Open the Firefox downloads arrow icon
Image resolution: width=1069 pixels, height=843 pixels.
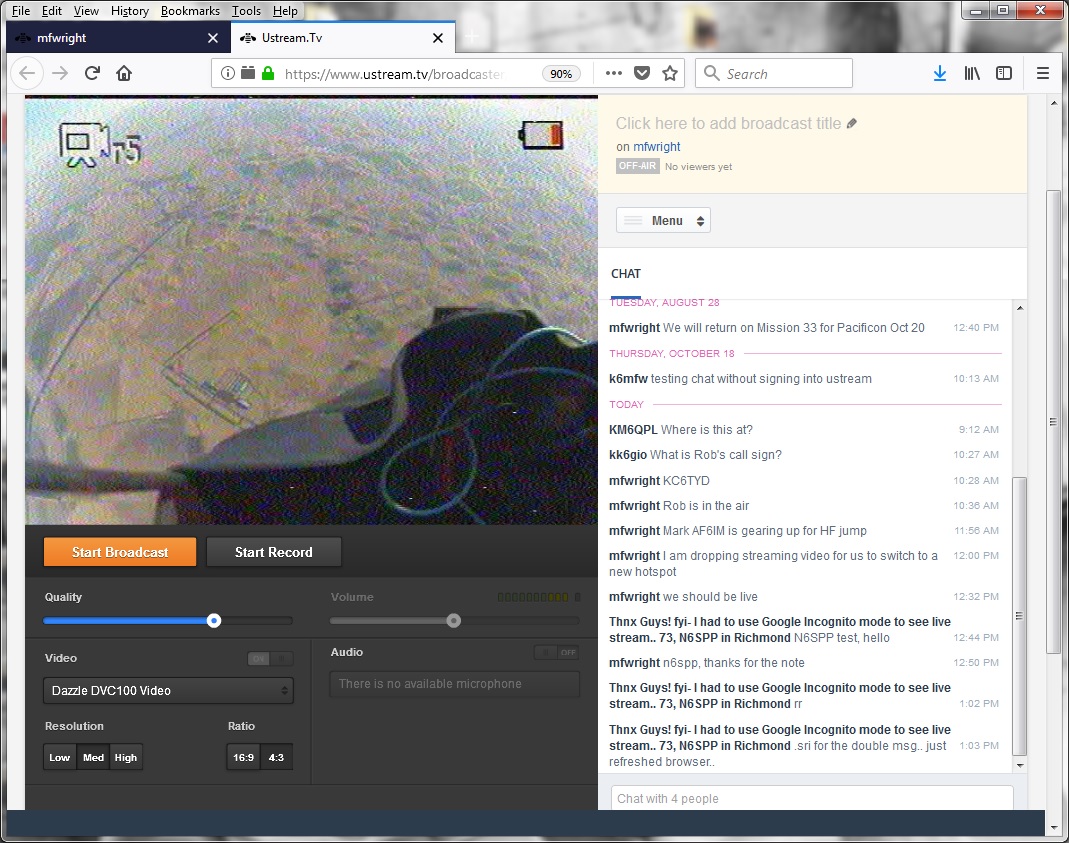pos(939,73)
